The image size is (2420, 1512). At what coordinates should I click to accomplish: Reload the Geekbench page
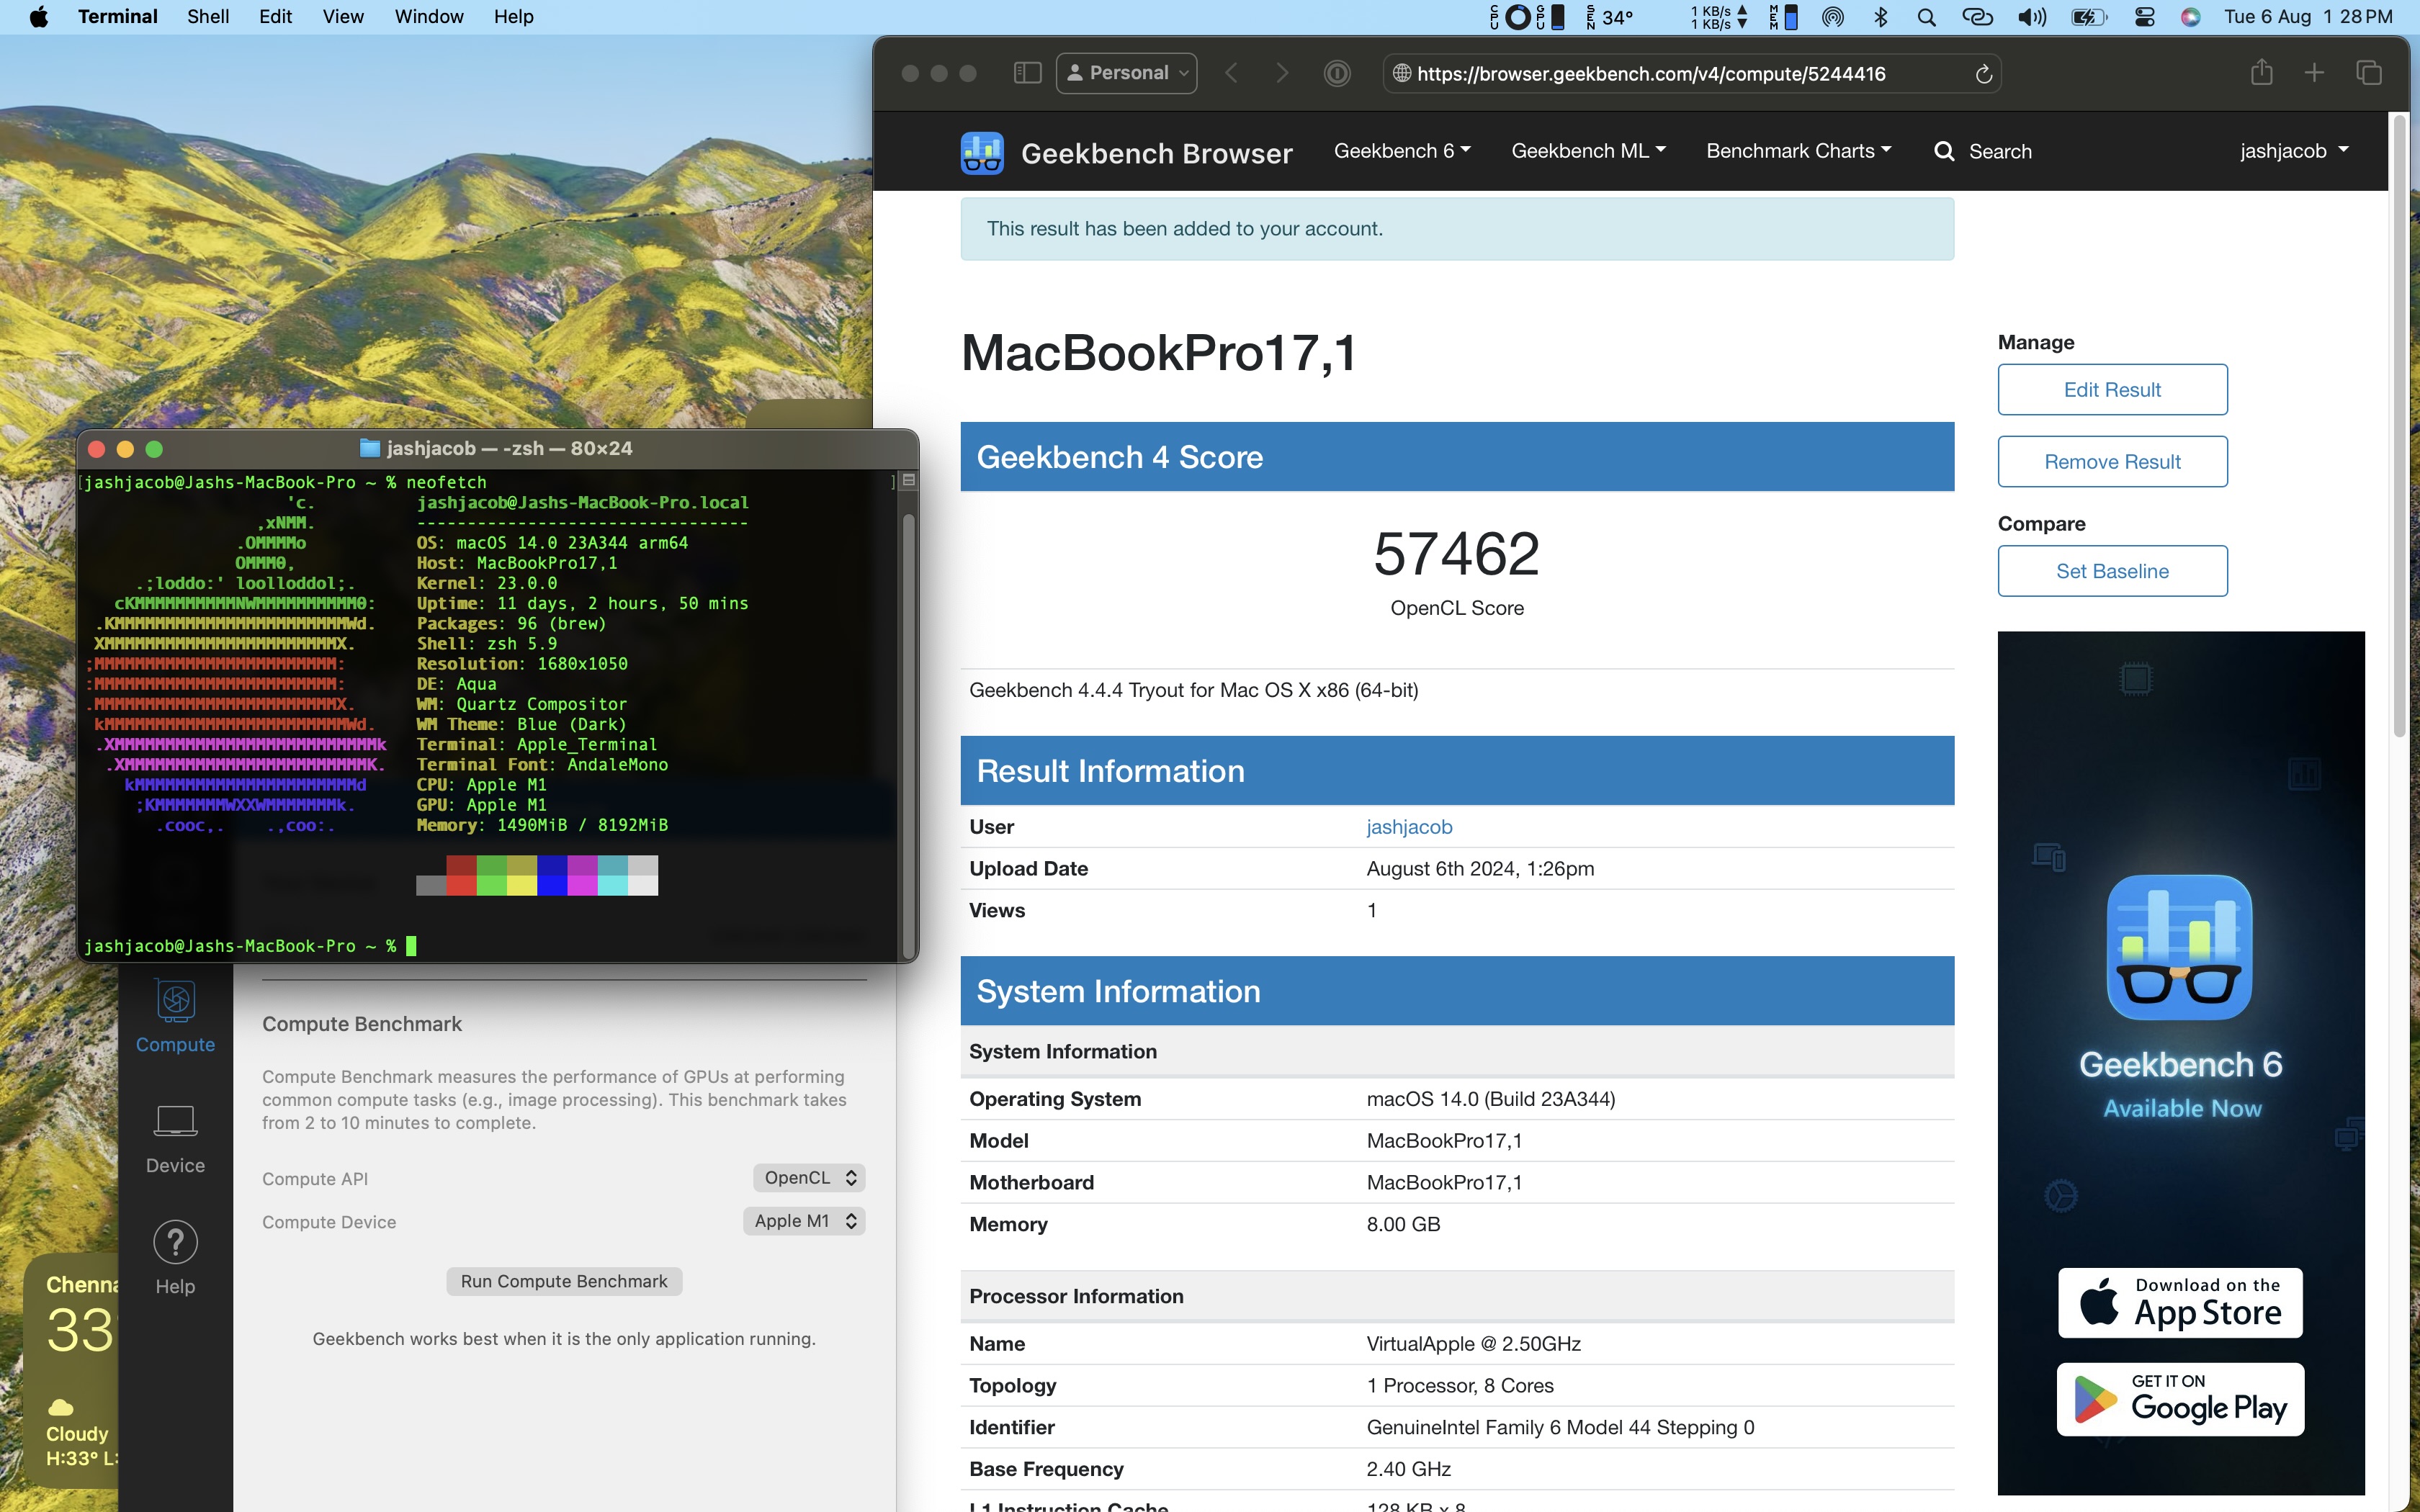pyautogui.click(x=1984, y=74)
